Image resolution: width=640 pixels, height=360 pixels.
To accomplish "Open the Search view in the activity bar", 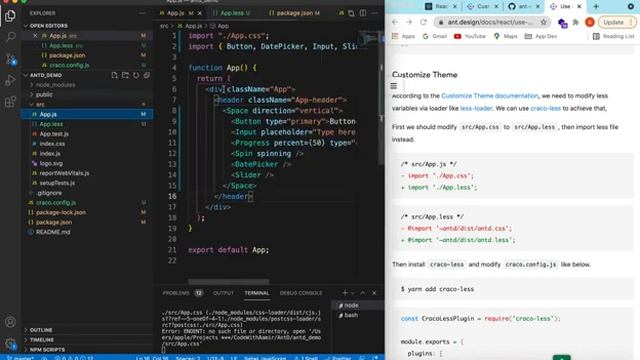I will coord(10,37).
